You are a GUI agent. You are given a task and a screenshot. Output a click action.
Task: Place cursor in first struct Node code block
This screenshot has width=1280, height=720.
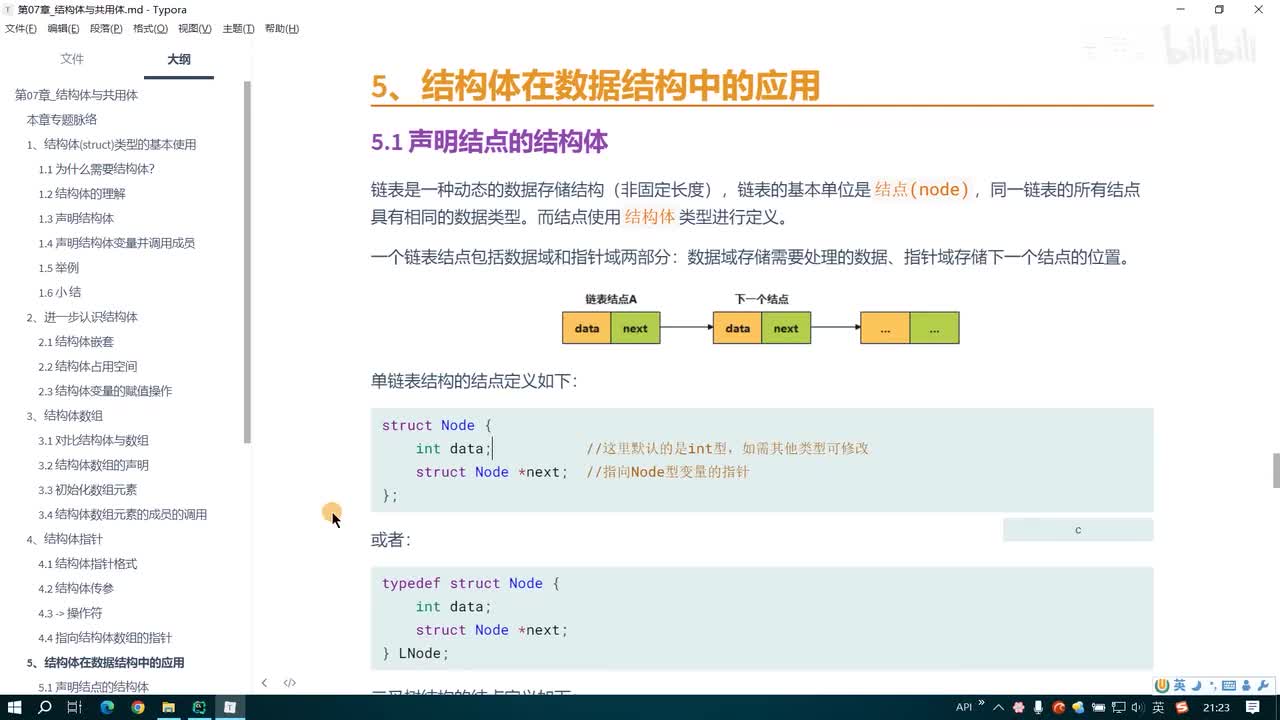tap(762, 460)
